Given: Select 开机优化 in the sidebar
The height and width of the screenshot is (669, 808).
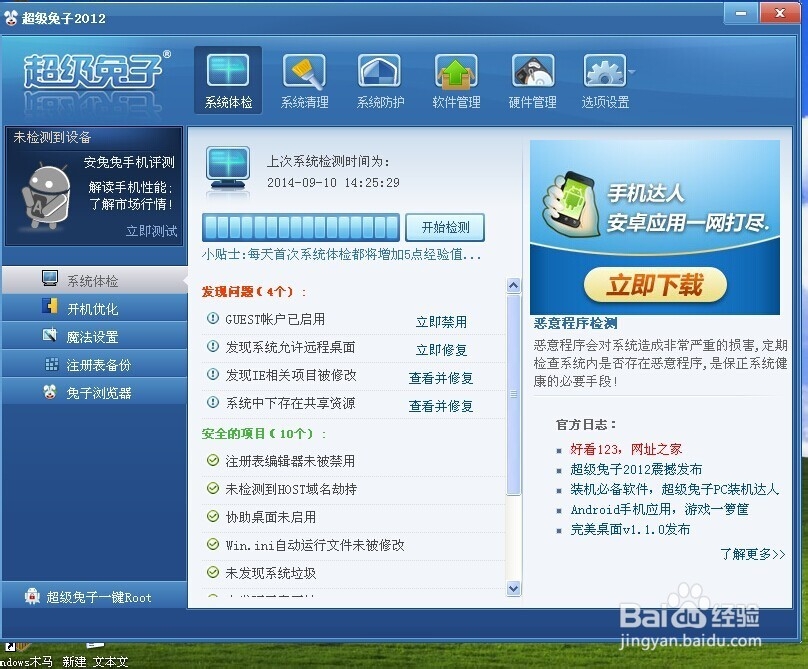Looking at the screenshot, I should (95, 308).
